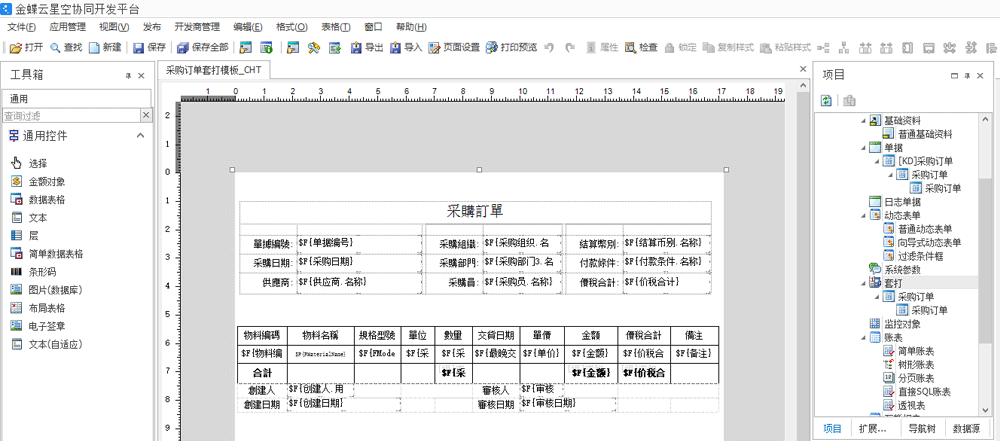Image resolution: width=1000 pixels, height=441 pixels.
Task: Click the 查询过滤 filter input field
Action: click(71, 116)
